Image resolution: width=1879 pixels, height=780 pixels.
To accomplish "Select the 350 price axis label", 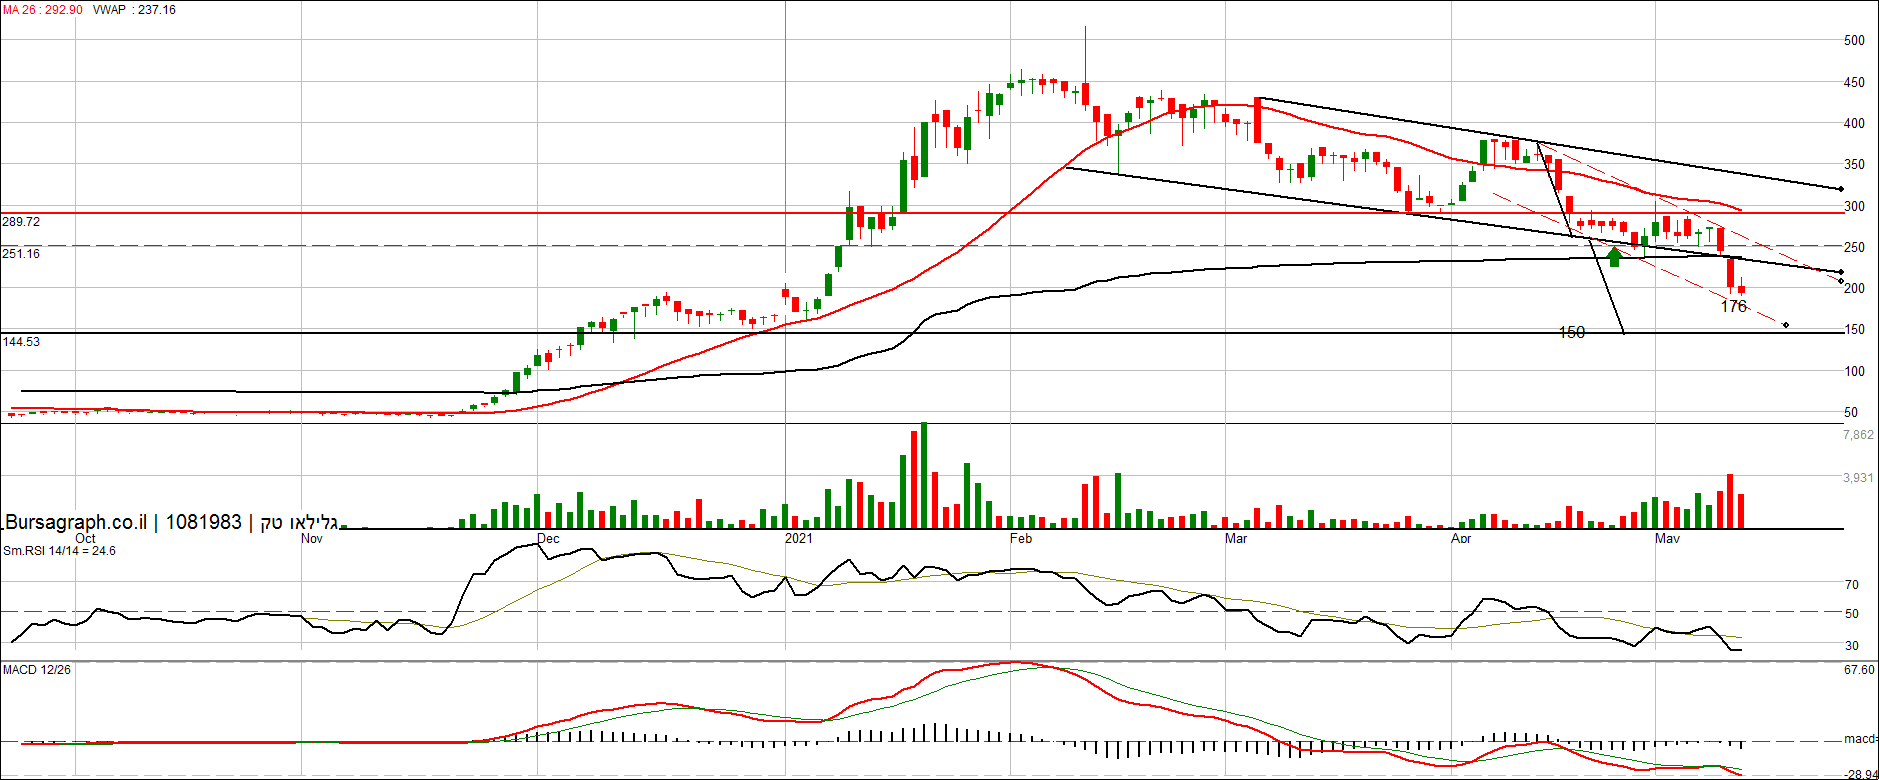I will 1854,164.
